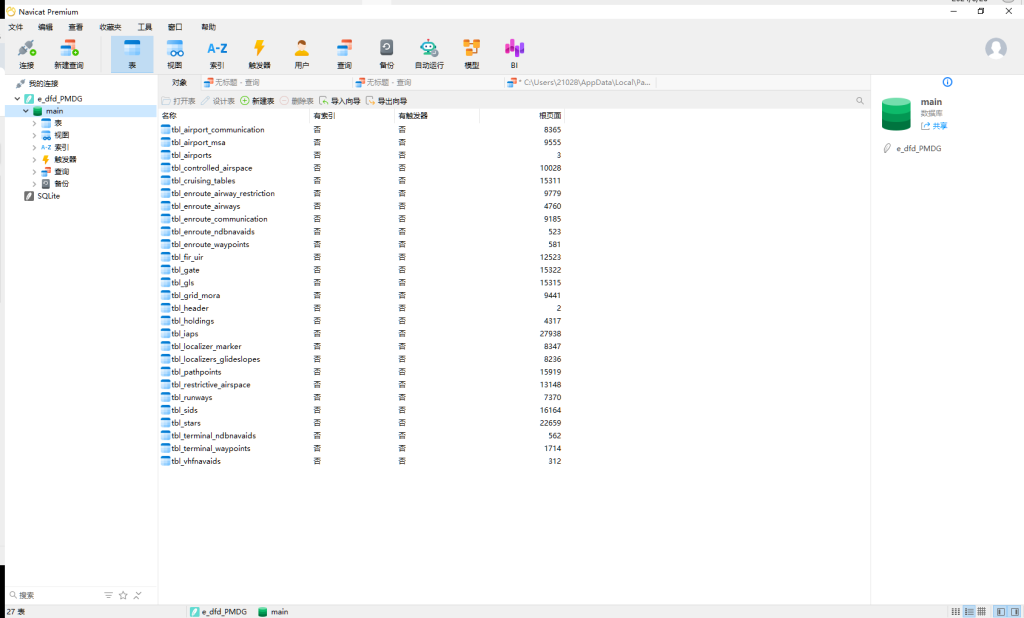Collapse the e_dfd_PMDG connection tree node
The width and height of the screenshot is (1024, 618).
(18, 99)
